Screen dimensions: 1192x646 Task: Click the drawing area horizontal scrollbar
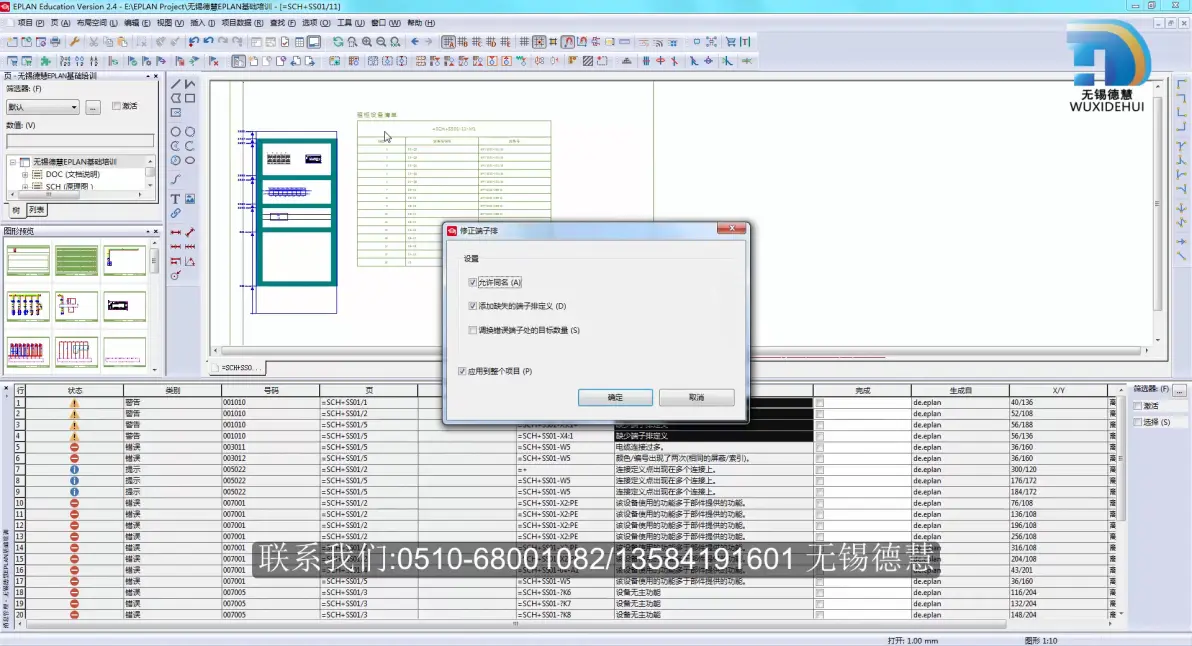681,350
